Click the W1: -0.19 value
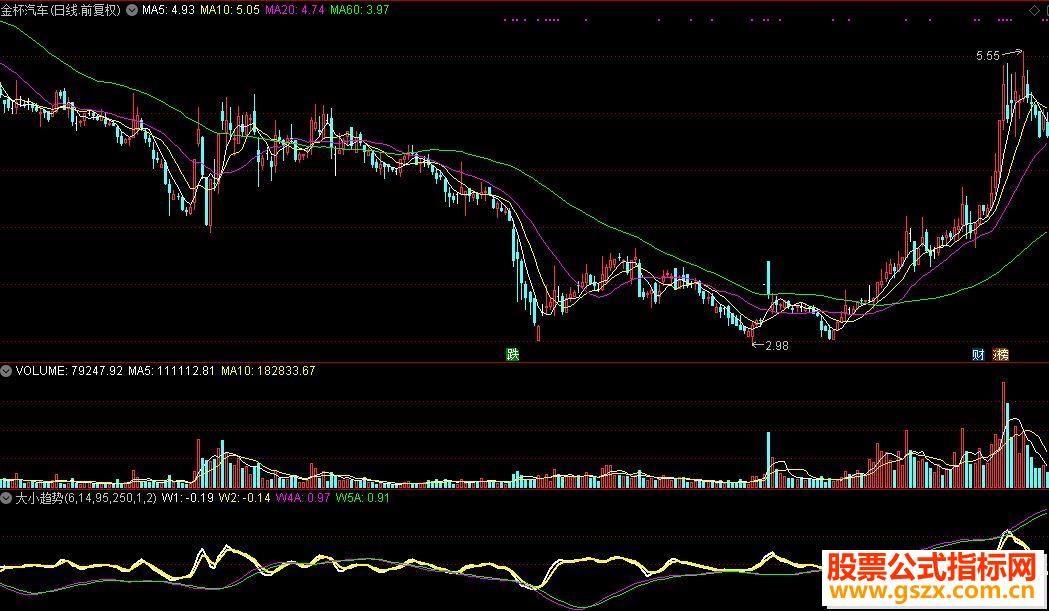This screenshot has height=611, width=1049. tap(188, 498)
